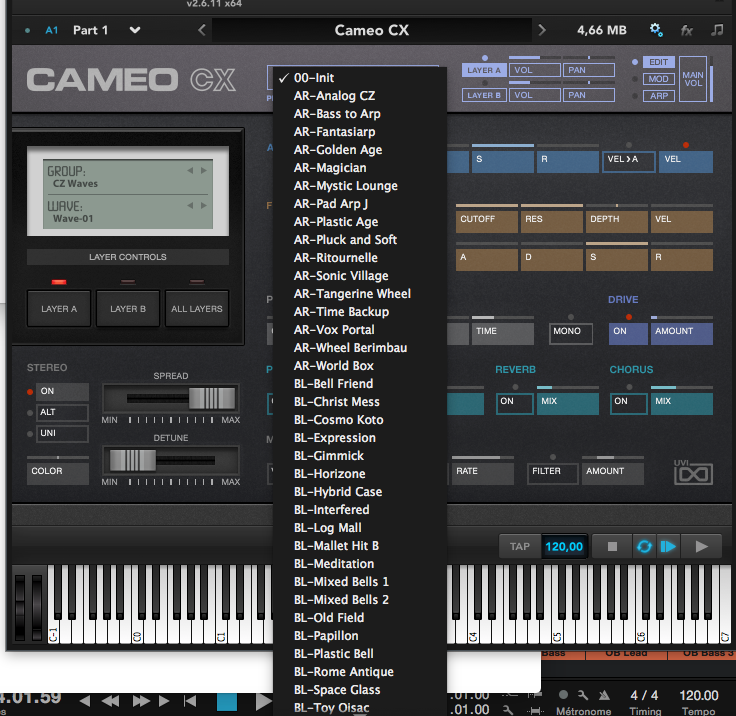Click the blue play-from-start icon
736x716 pixels.
pos(668,547)
